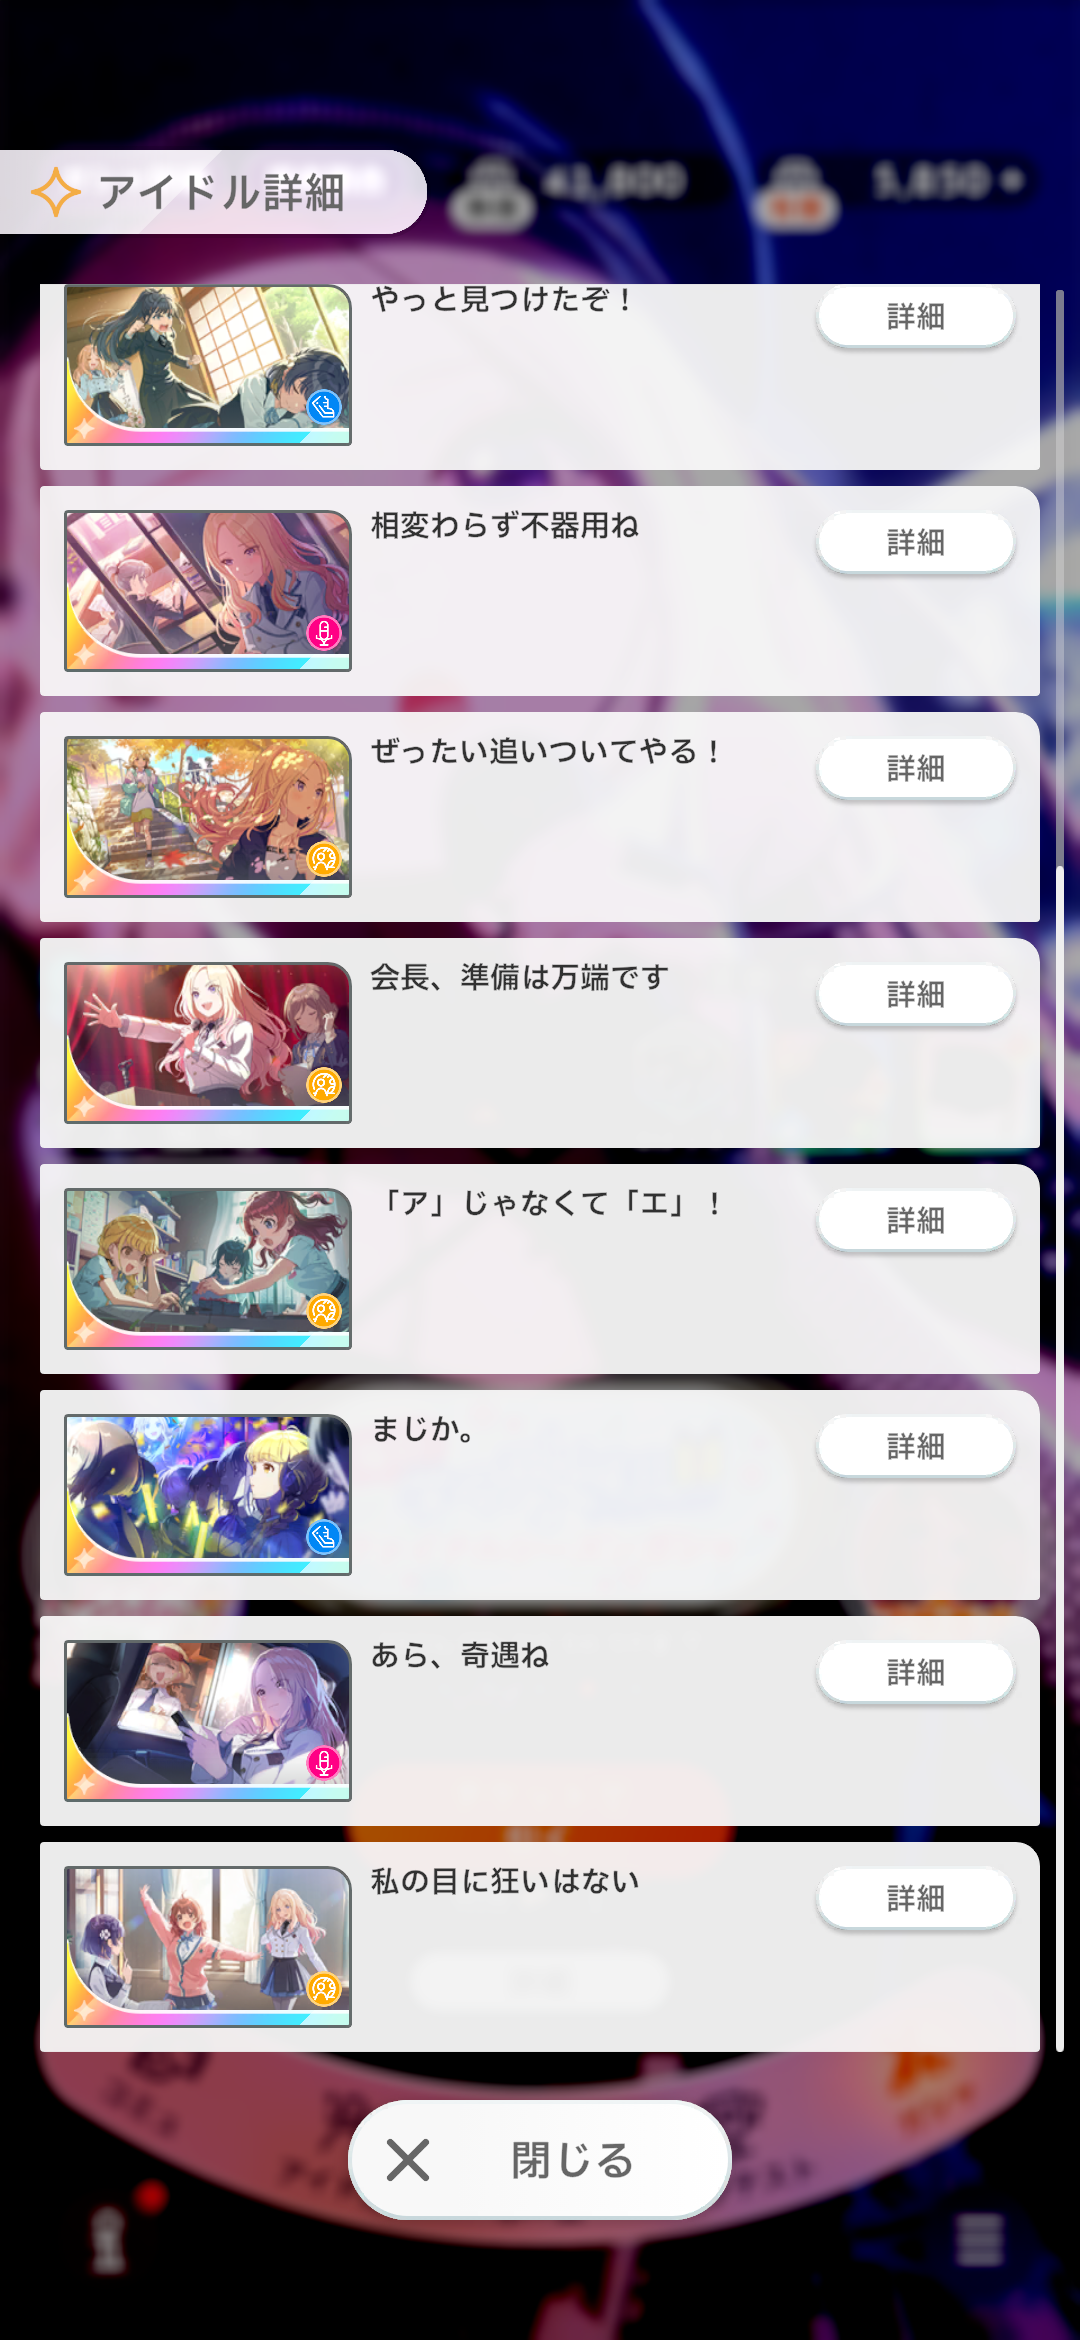Show 詳細 for 会長、準備は万端です
This screenshot has width=1080, height=2340.
(x=916, y=995)
